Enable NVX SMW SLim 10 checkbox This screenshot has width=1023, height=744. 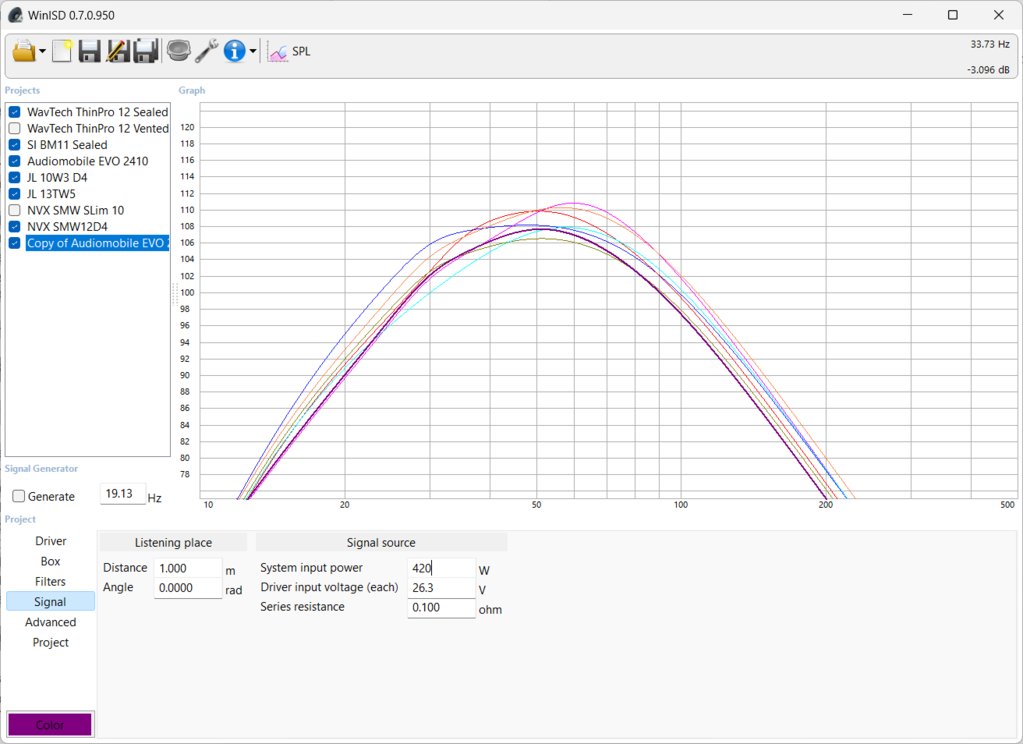(15, 210)
